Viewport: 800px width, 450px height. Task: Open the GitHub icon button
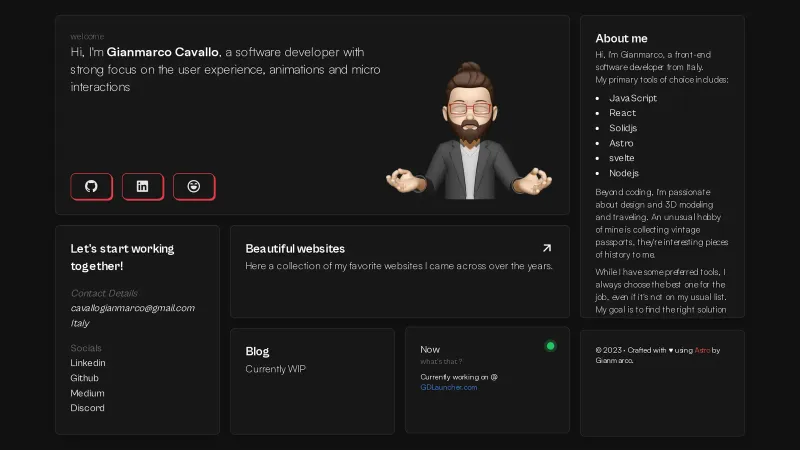click(91, 186)
